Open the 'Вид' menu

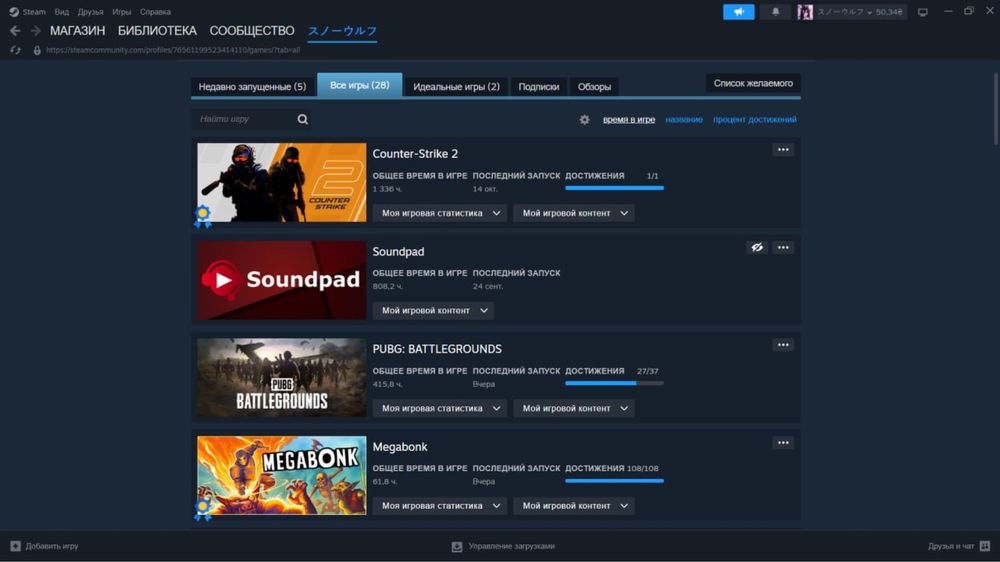62,11
